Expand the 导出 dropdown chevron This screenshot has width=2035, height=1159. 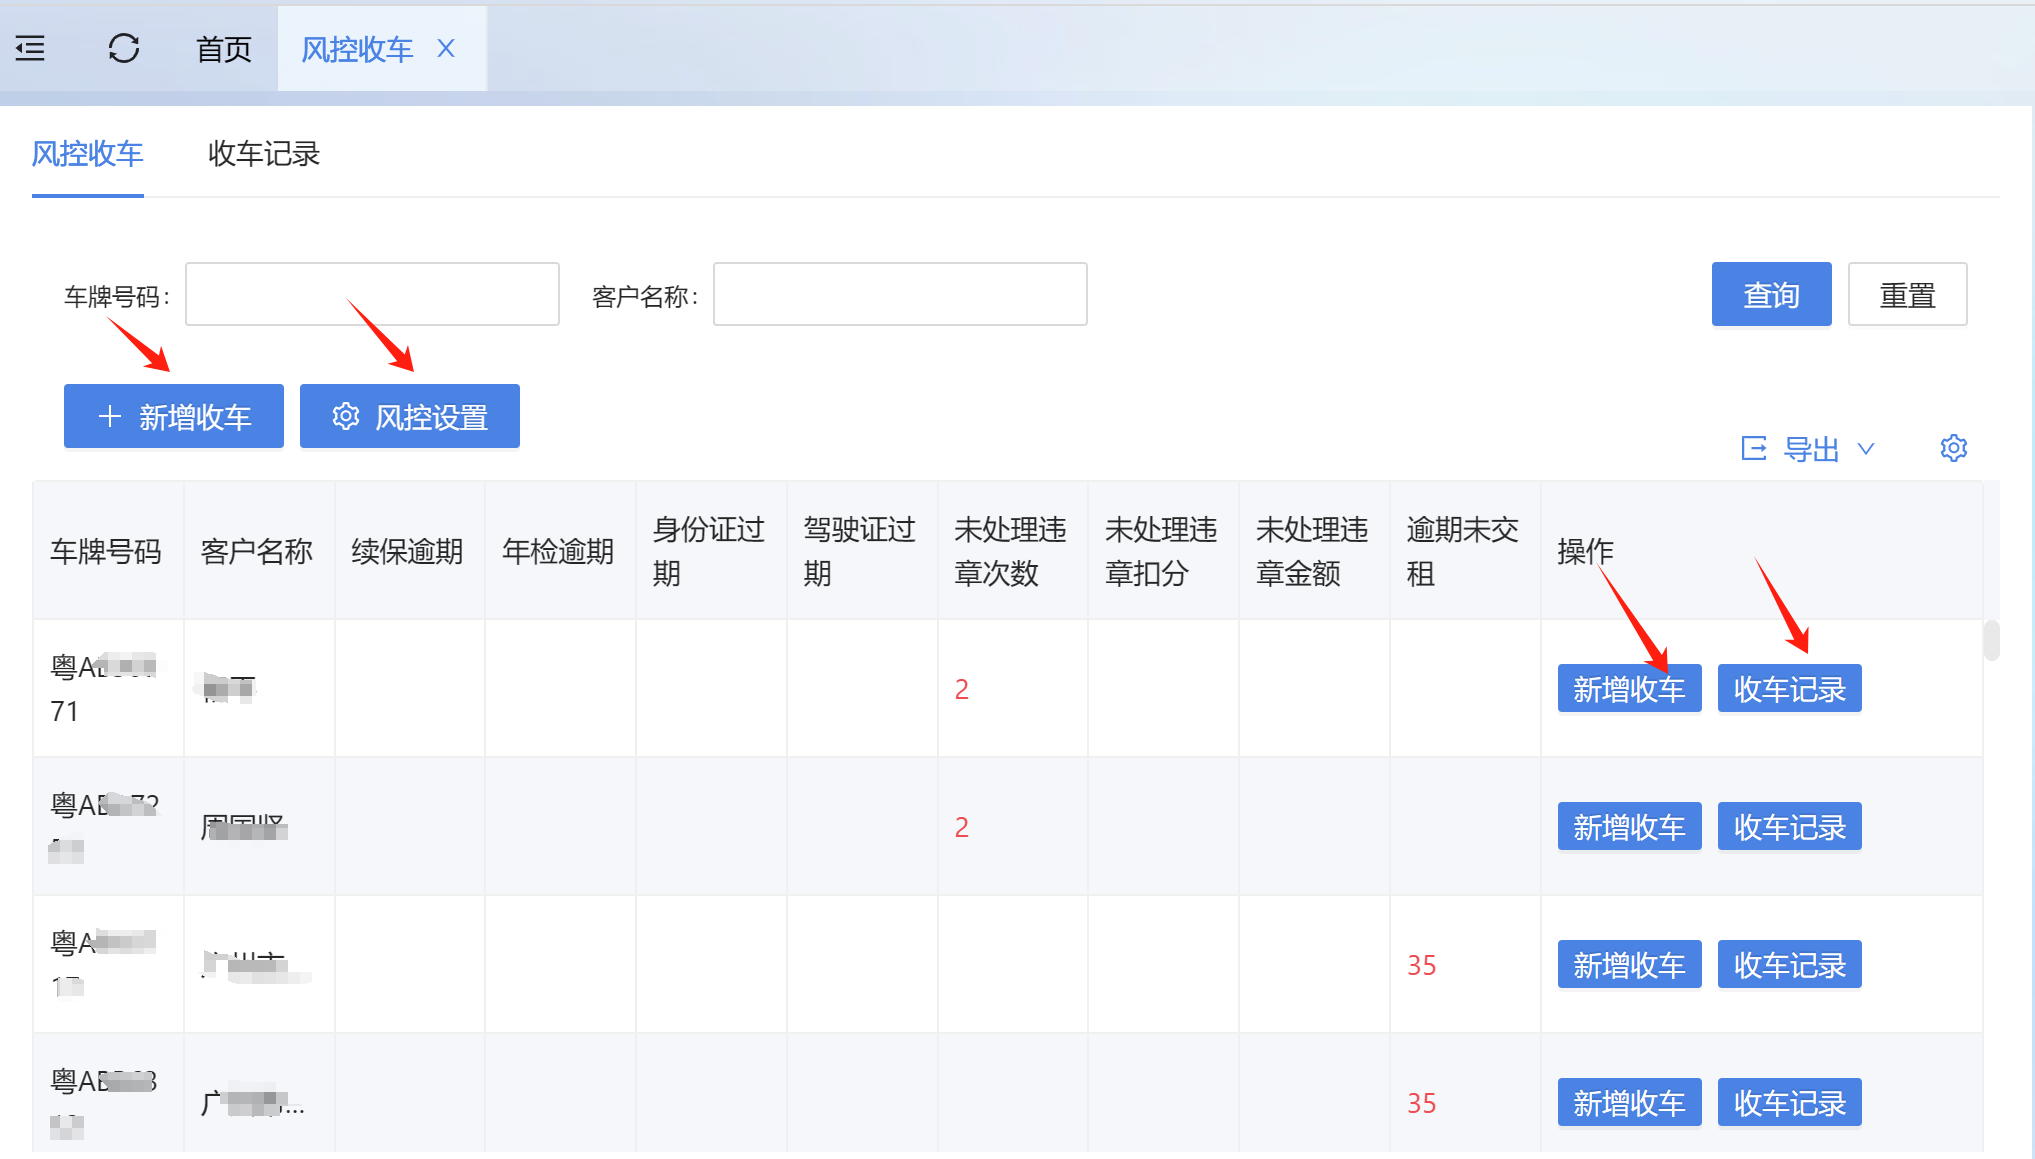point(1866,449)
